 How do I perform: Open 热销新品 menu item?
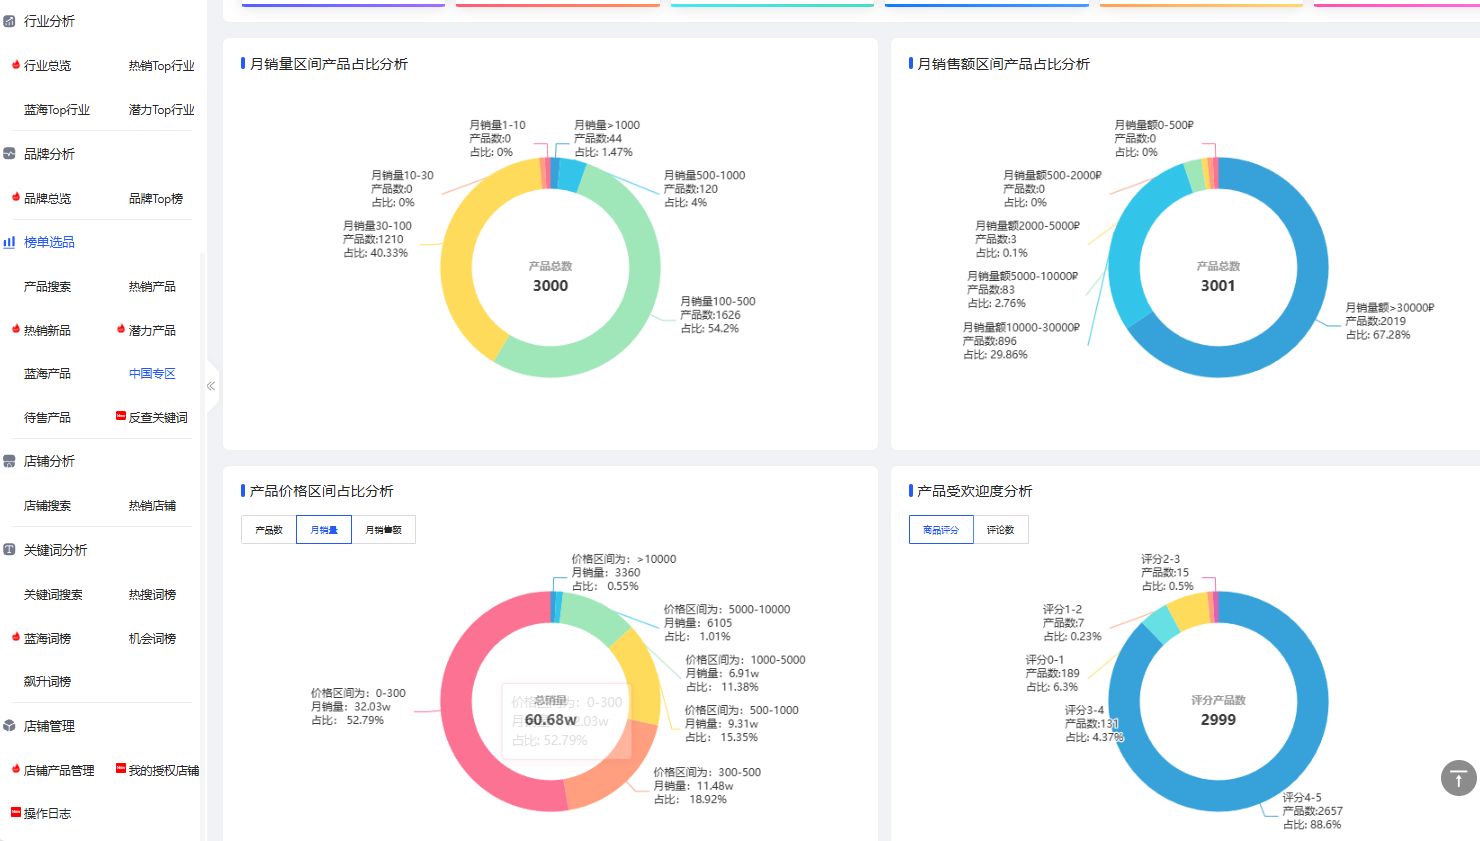click(x=47, y=330)
